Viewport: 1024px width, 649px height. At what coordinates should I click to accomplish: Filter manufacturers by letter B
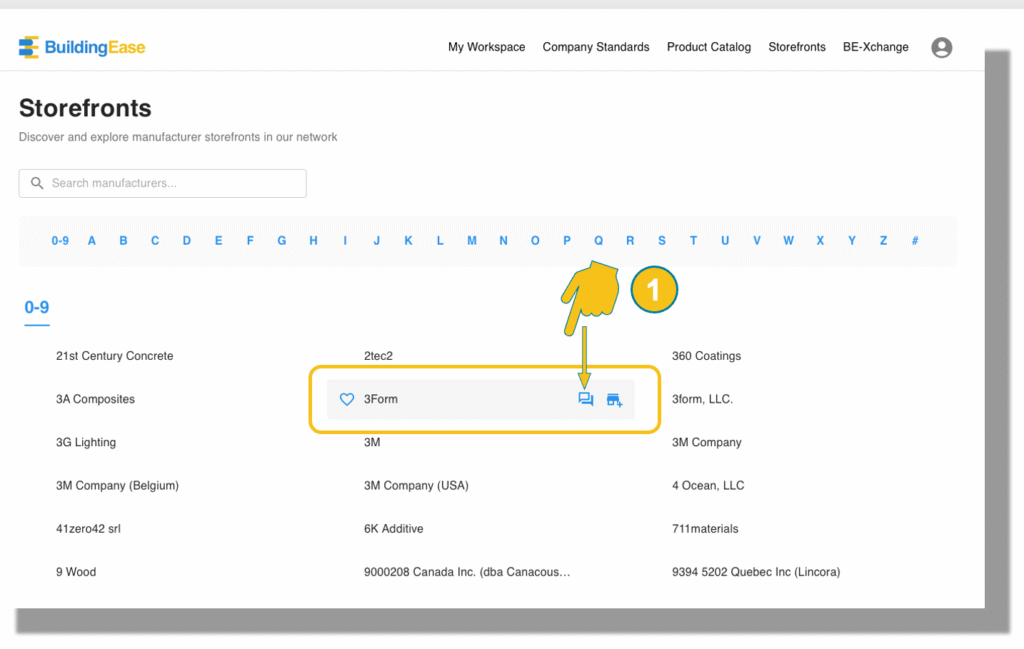pos(123,241)
